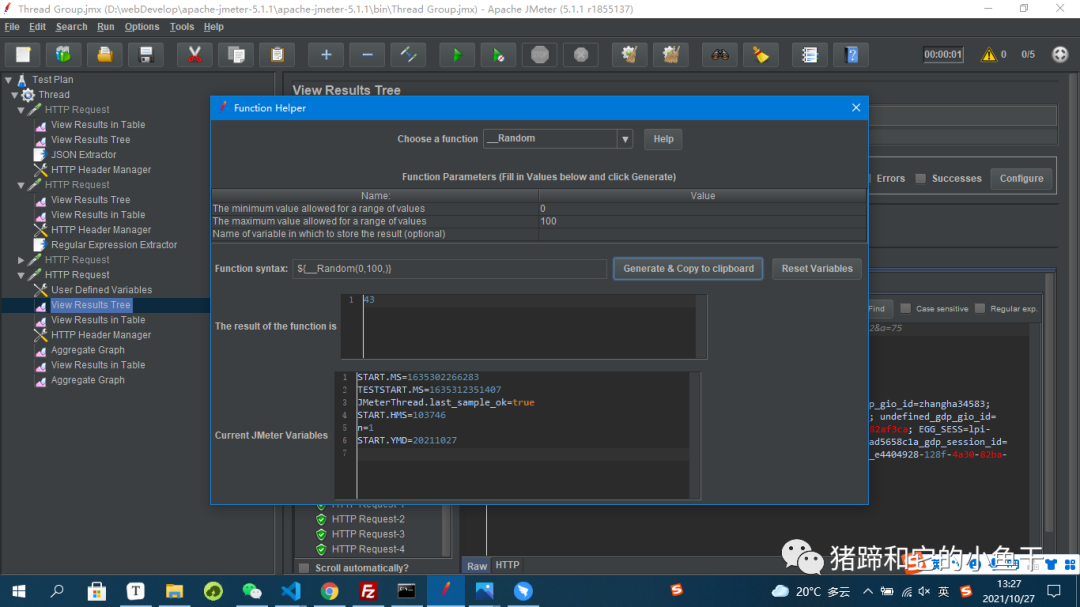Viewport: 1080px width, 607px height.
Task: Click the Shutdown test icon
Action: click(581, 54)
